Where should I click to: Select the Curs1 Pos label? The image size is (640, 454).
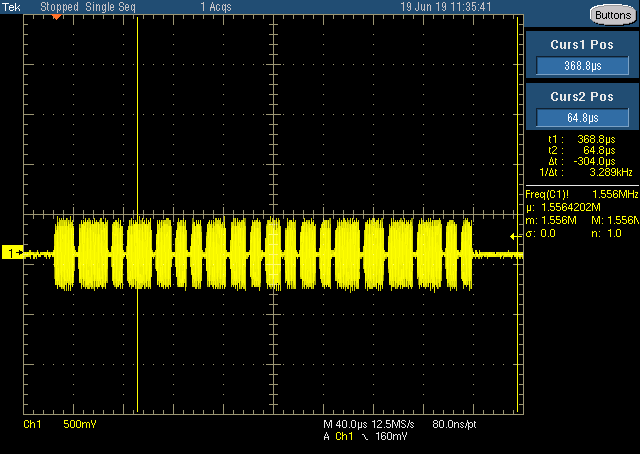coord(581,44)
